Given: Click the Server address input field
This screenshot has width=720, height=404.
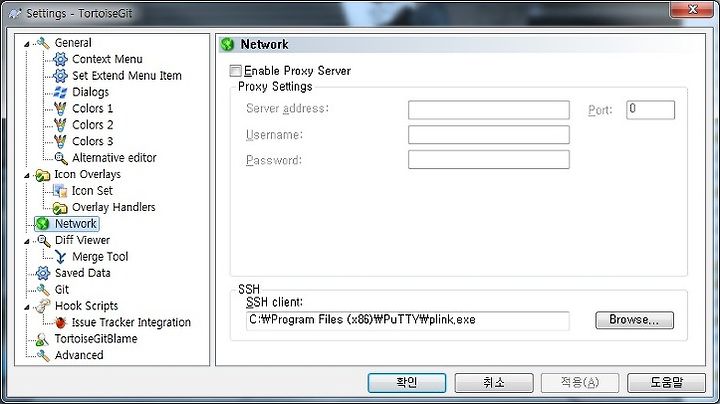Looking at the screenshot, I should pos(489,110).
